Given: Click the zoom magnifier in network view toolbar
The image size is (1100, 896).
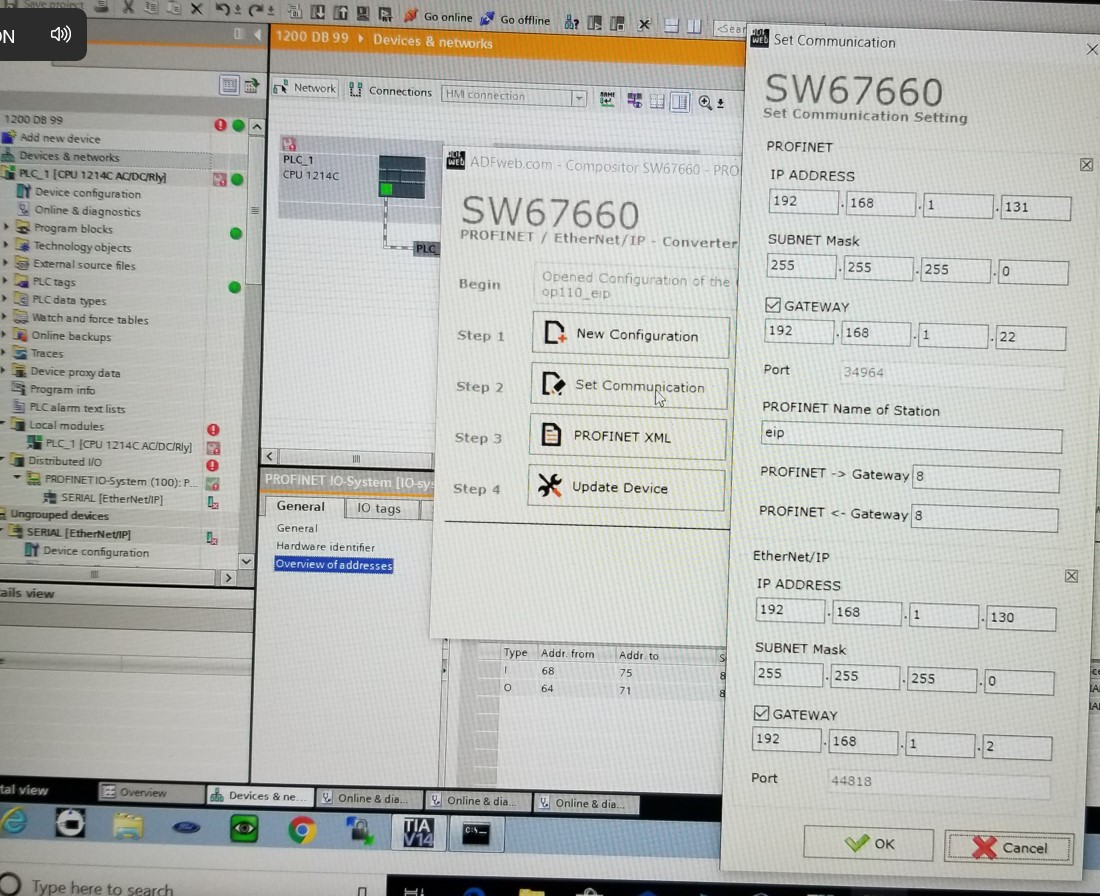Looking at the screenshot, I should [x=705, y=102].
